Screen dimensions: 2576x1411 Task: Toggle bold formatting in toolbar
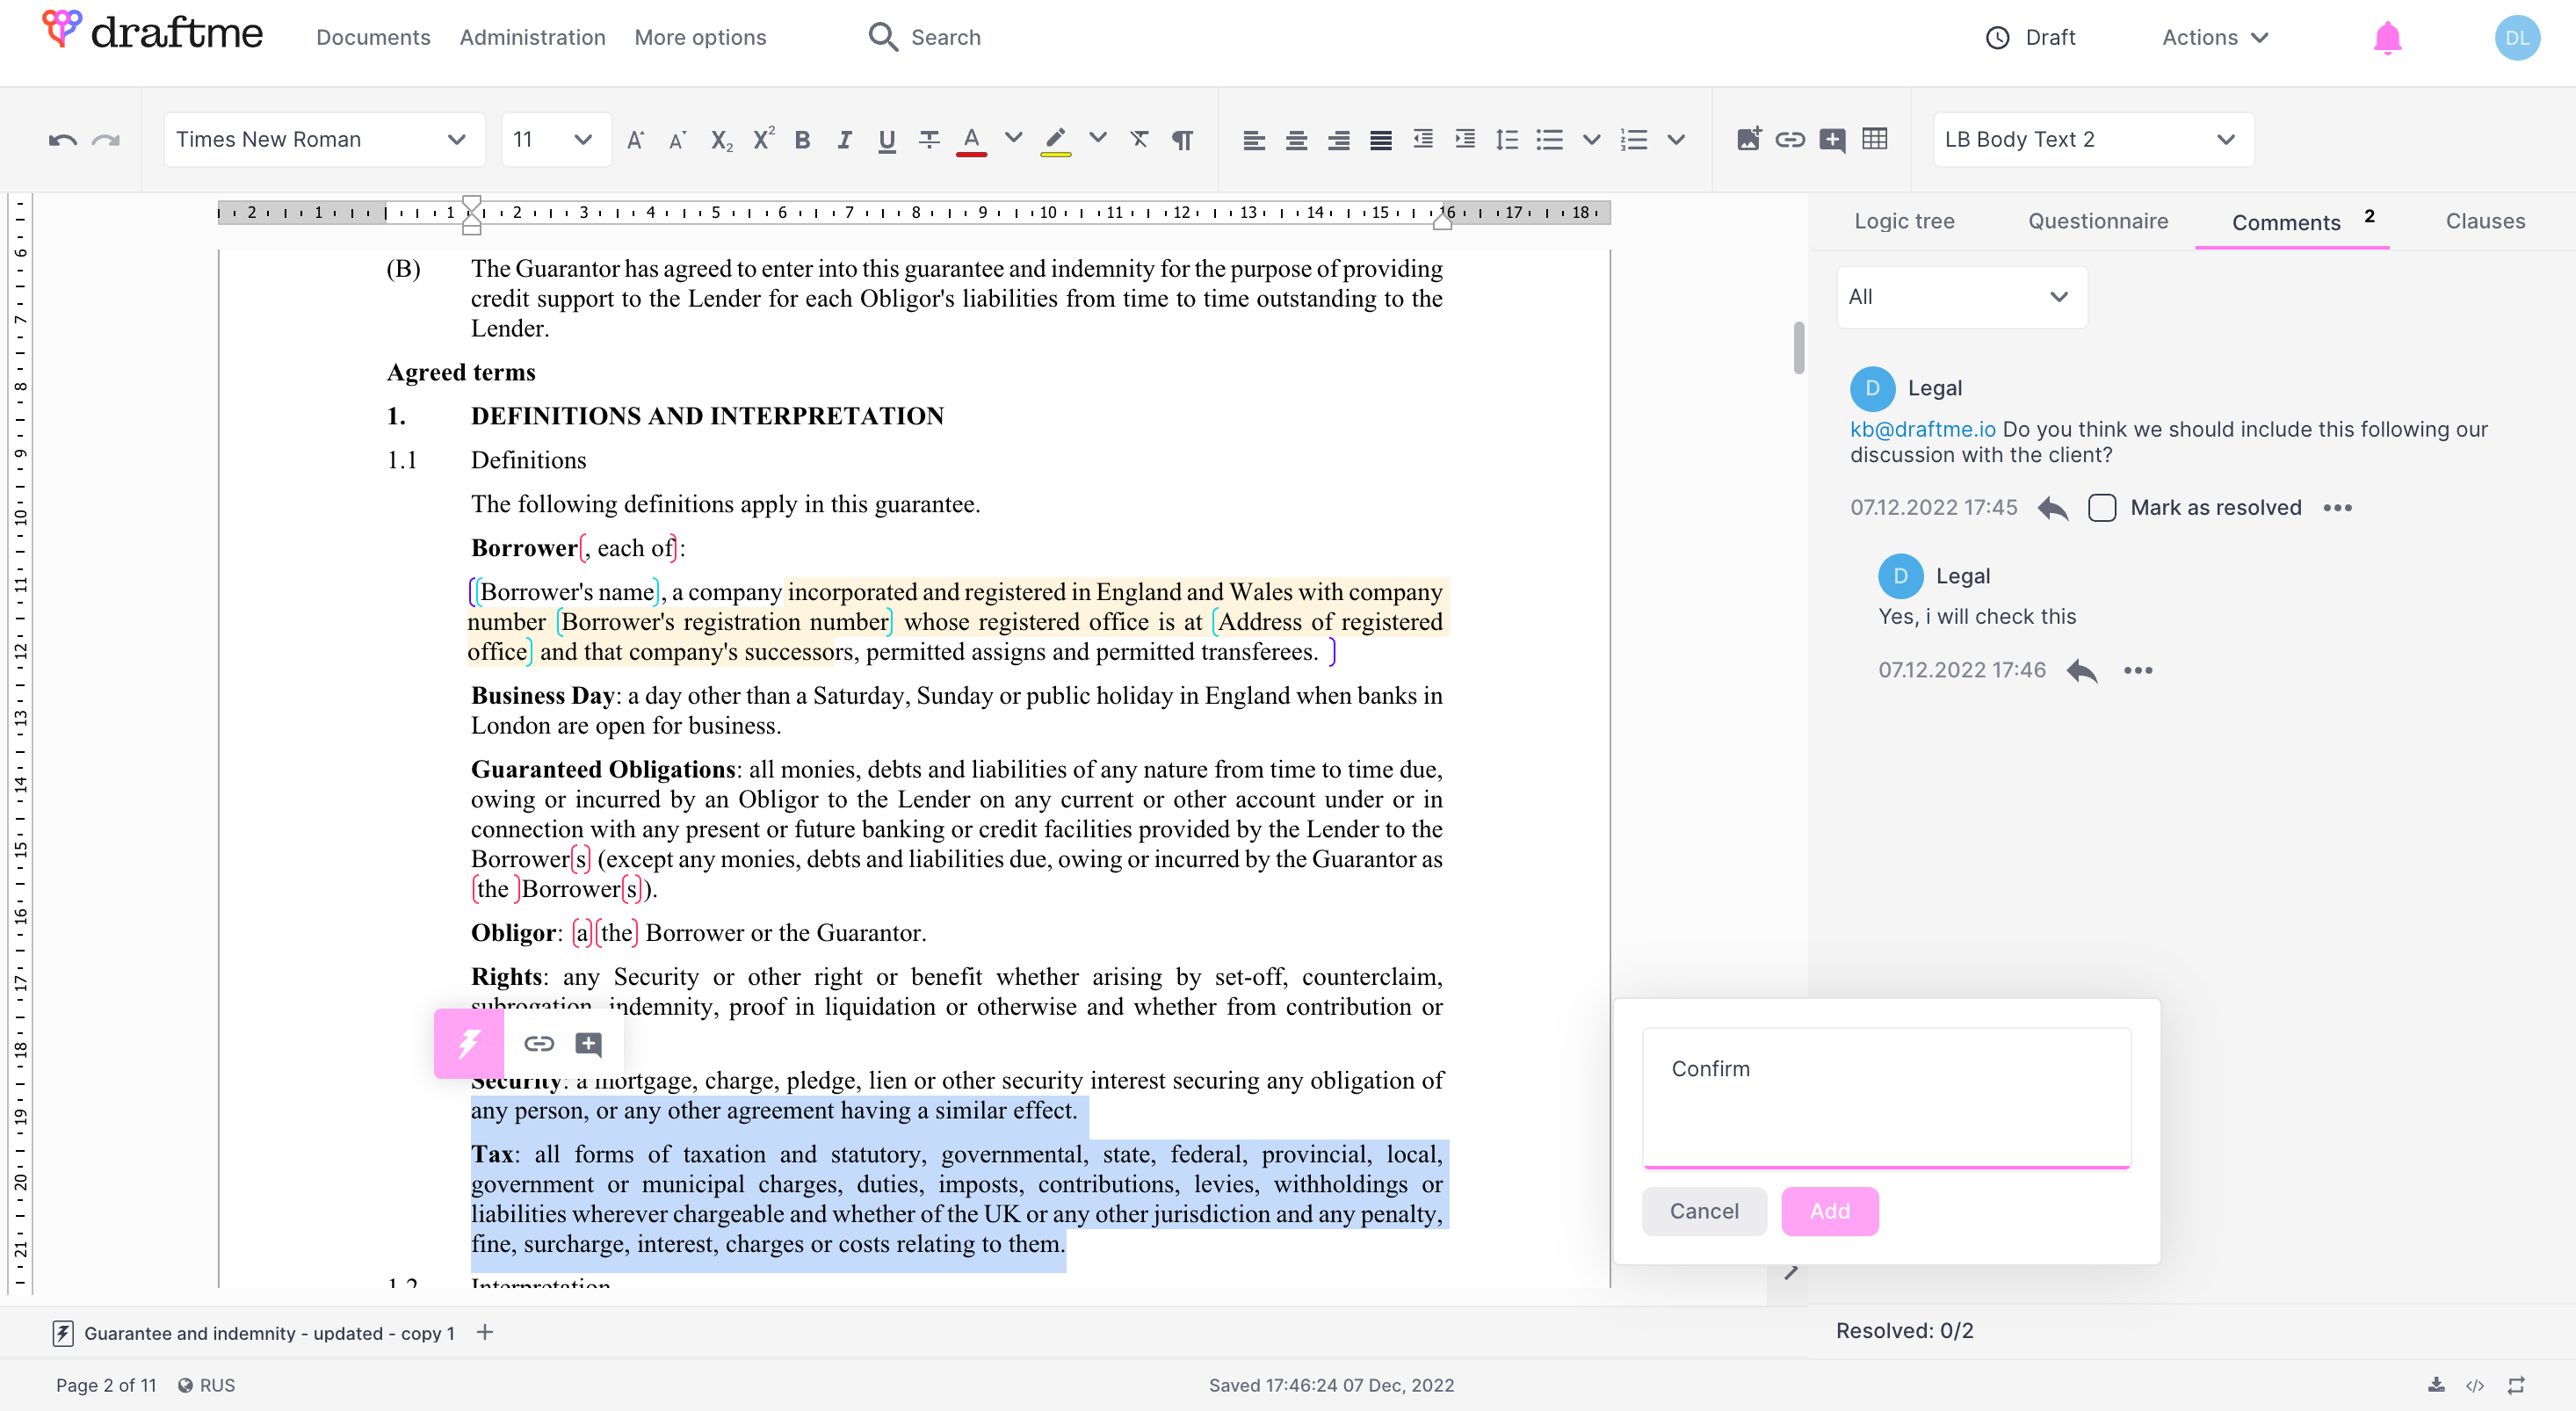[802, 140]
